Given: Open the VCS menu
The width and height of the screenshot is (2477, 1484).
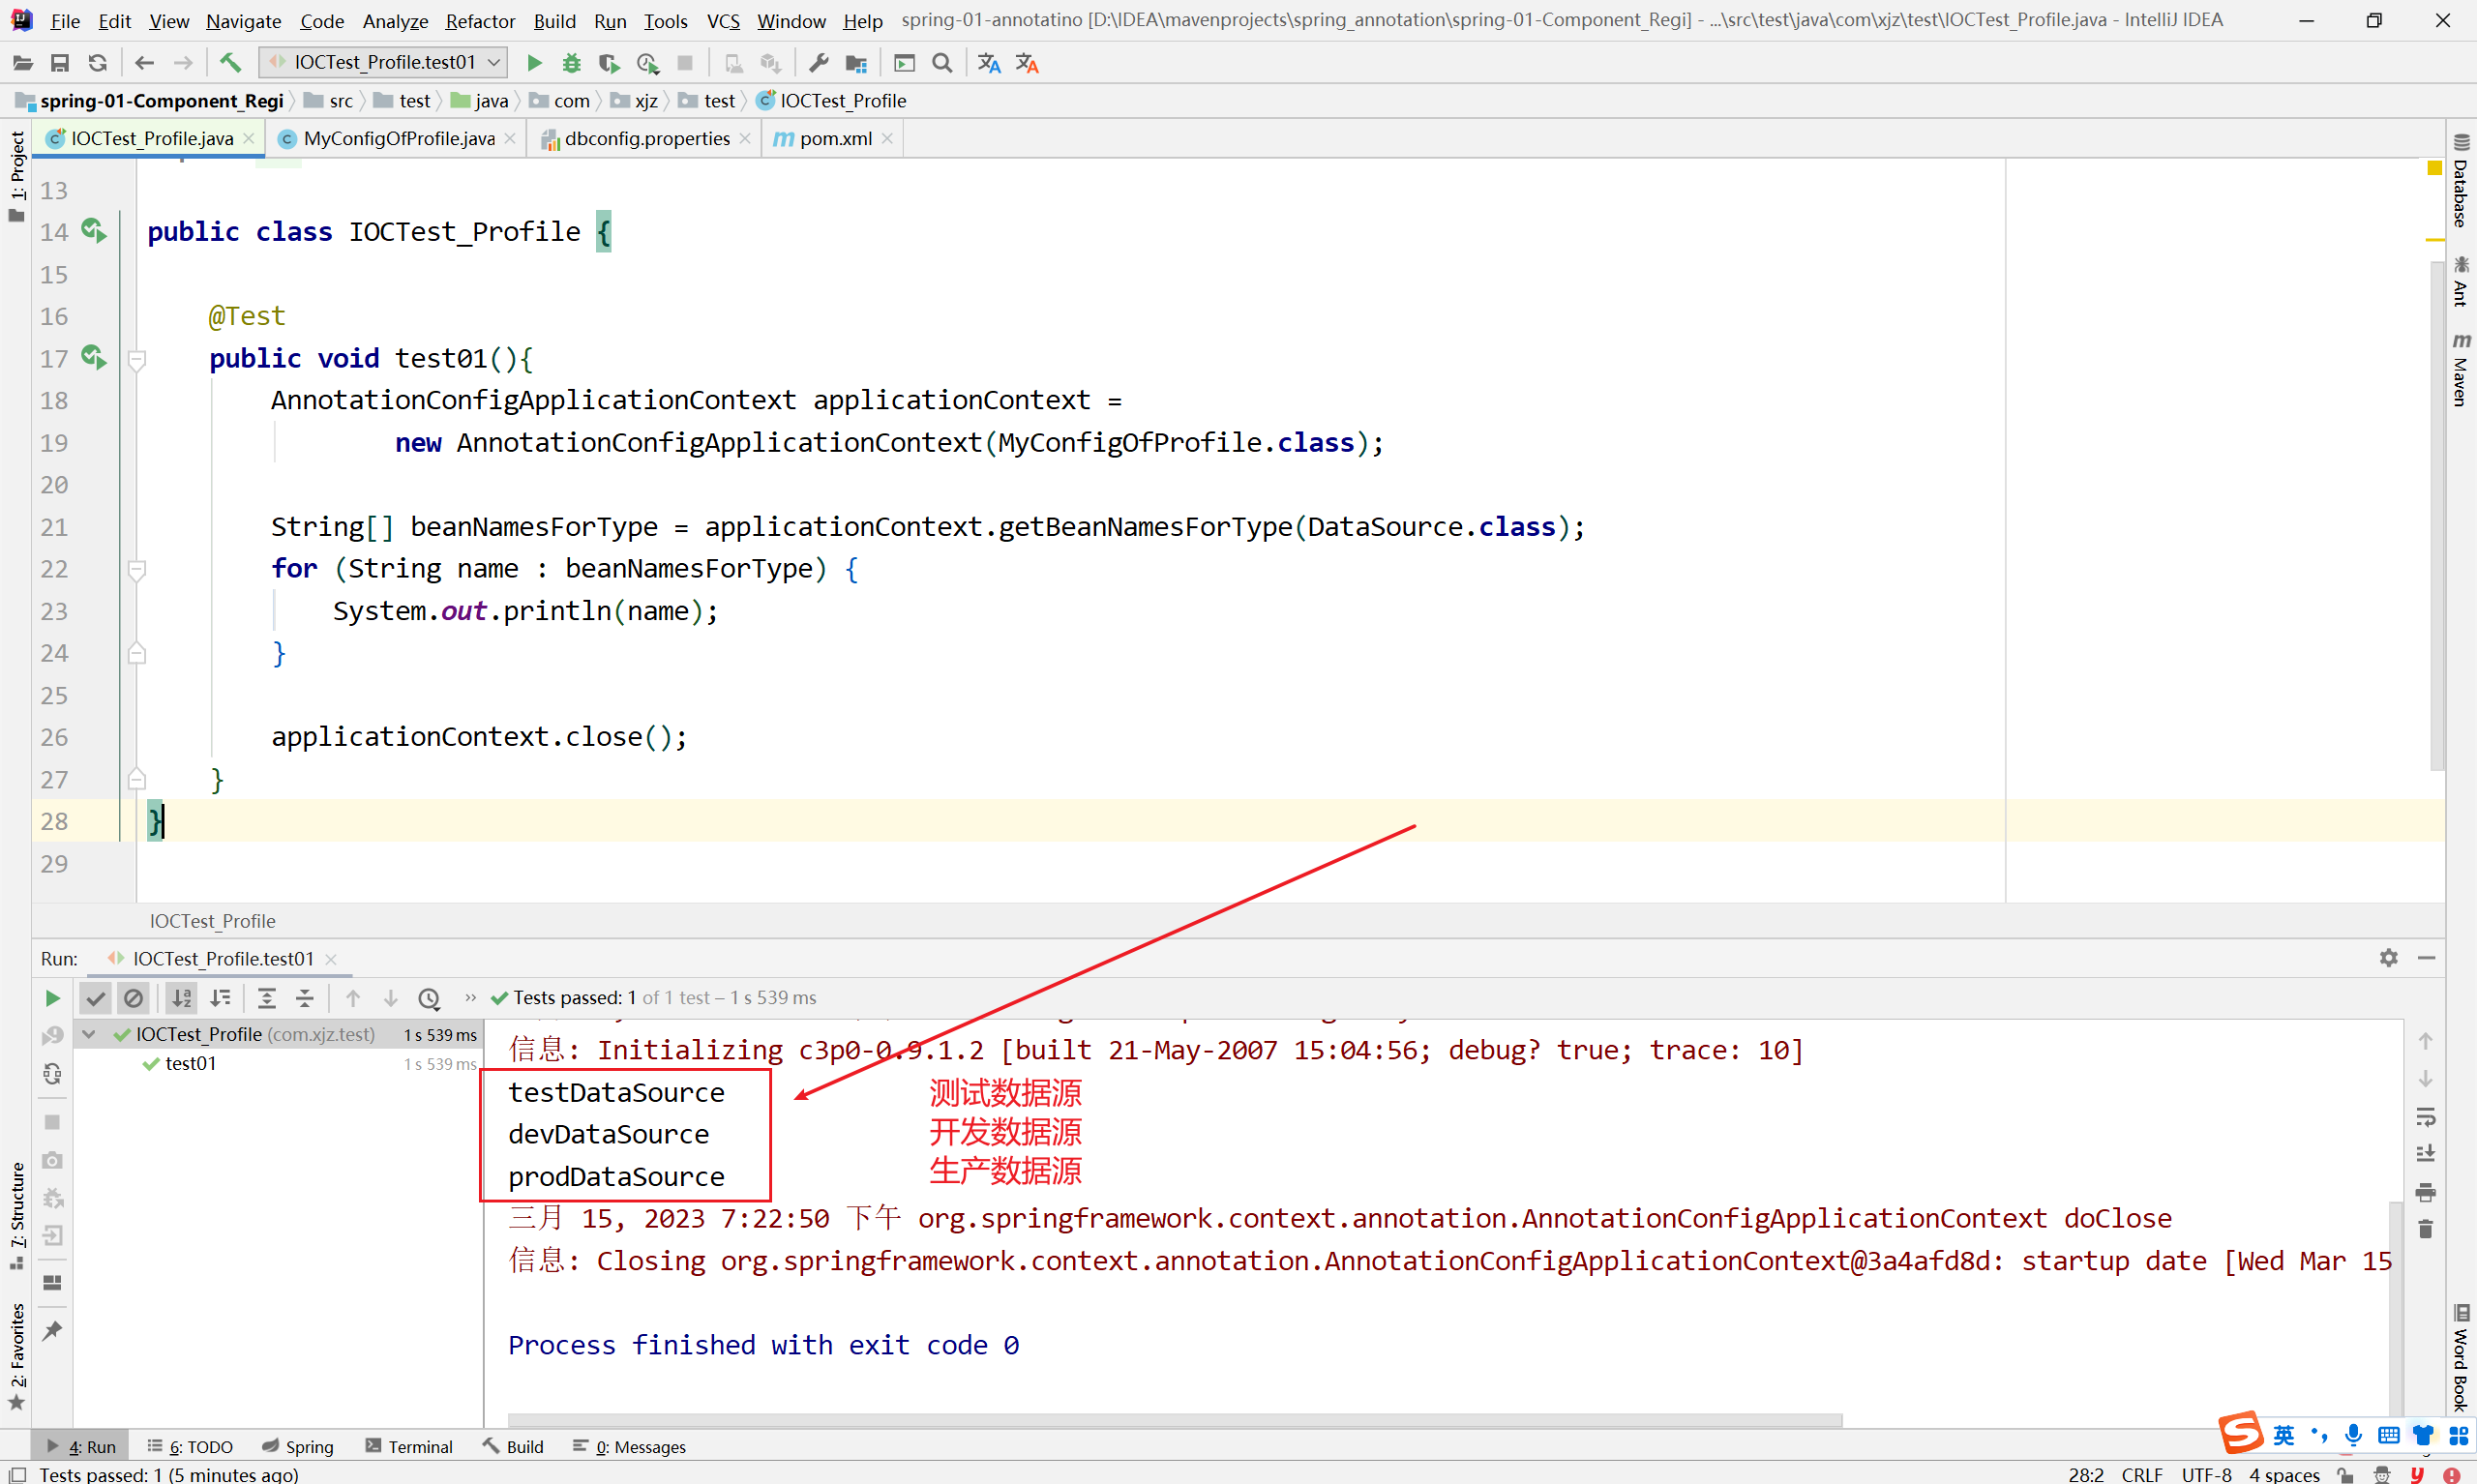Looking at the screenshot, I should coord(723,21).
